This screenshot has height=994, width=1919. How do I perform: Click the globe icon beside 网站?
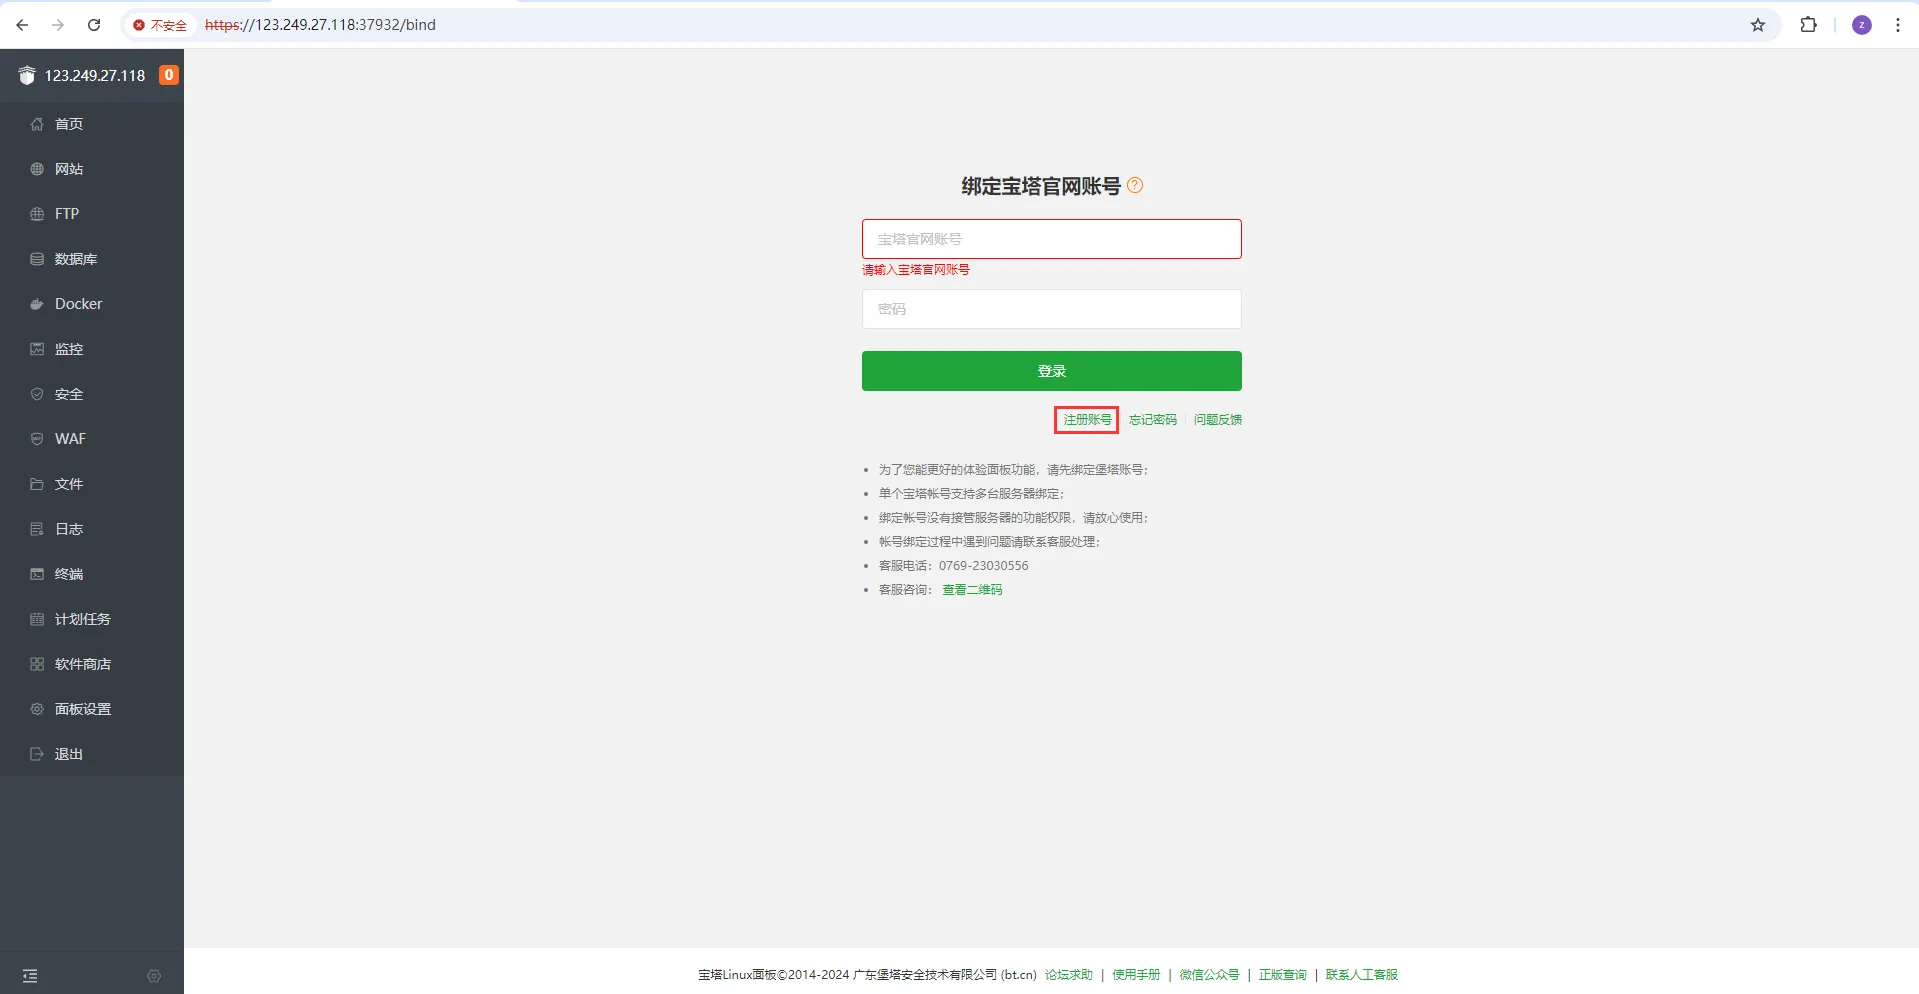pyautogui.click(x=37, y=169)
